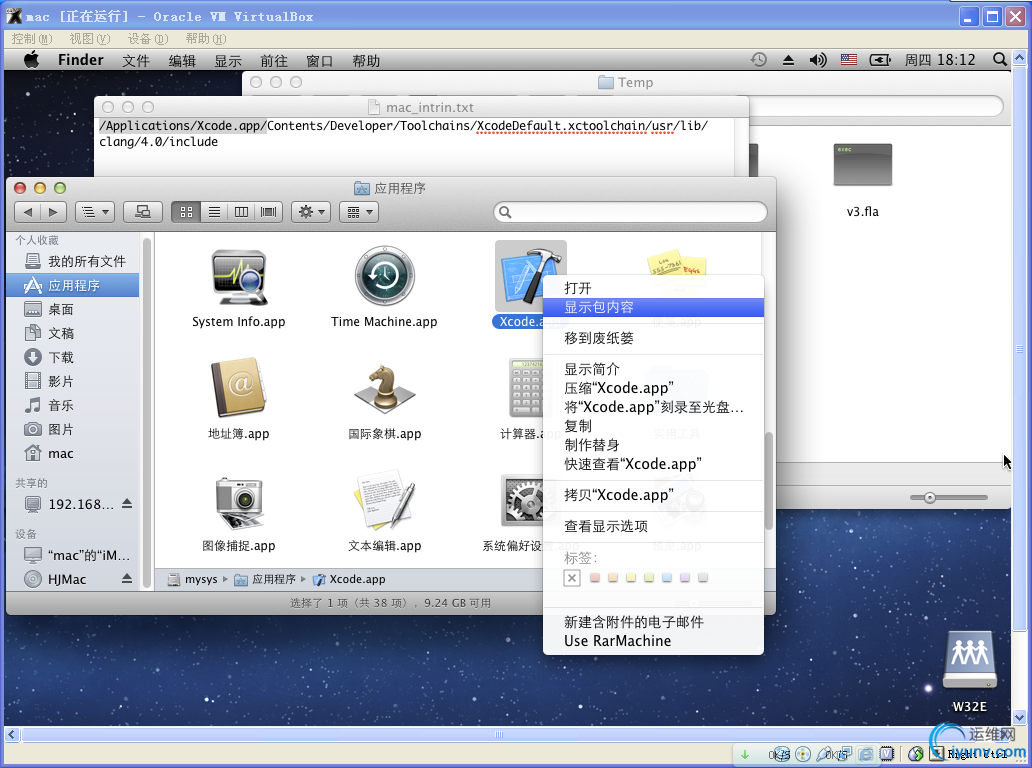
Task: Select System Info.app icon
Action: [x=238, y=278]
